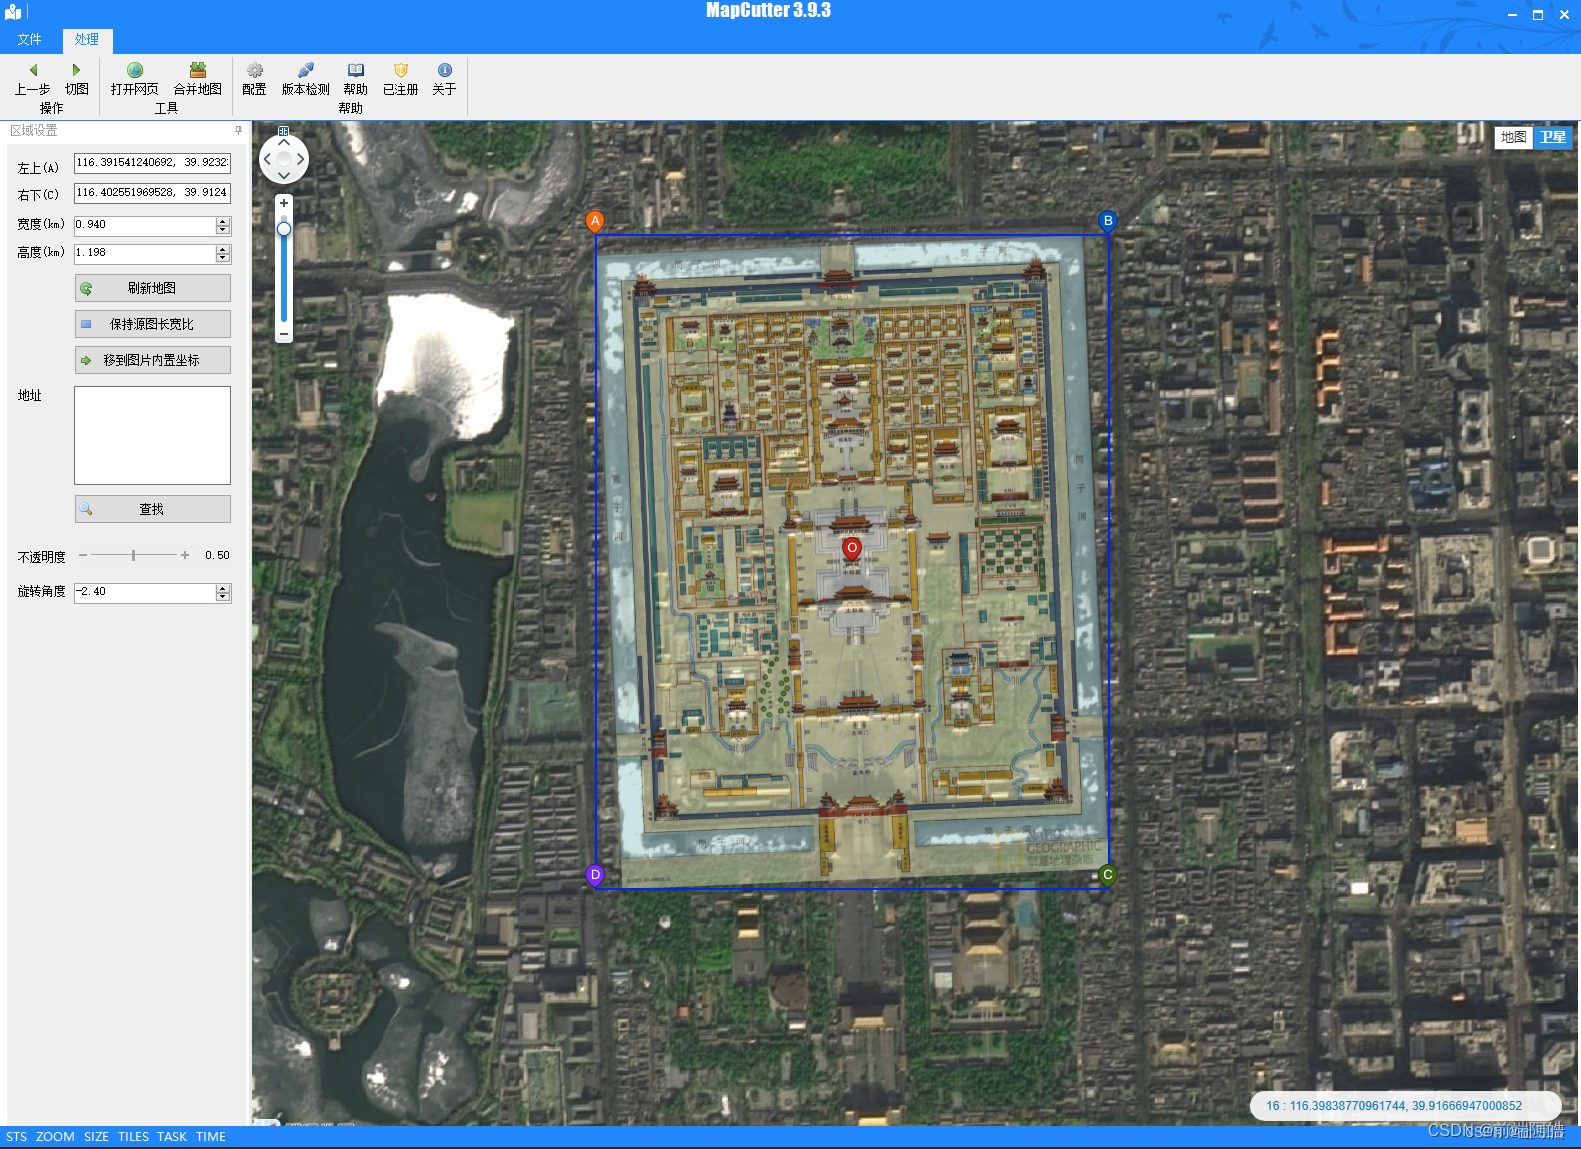This screenshot has width=1581, height=1149.
Task: Click the 查找 search button
Action: pyautogui.click(x=153, y=509)
